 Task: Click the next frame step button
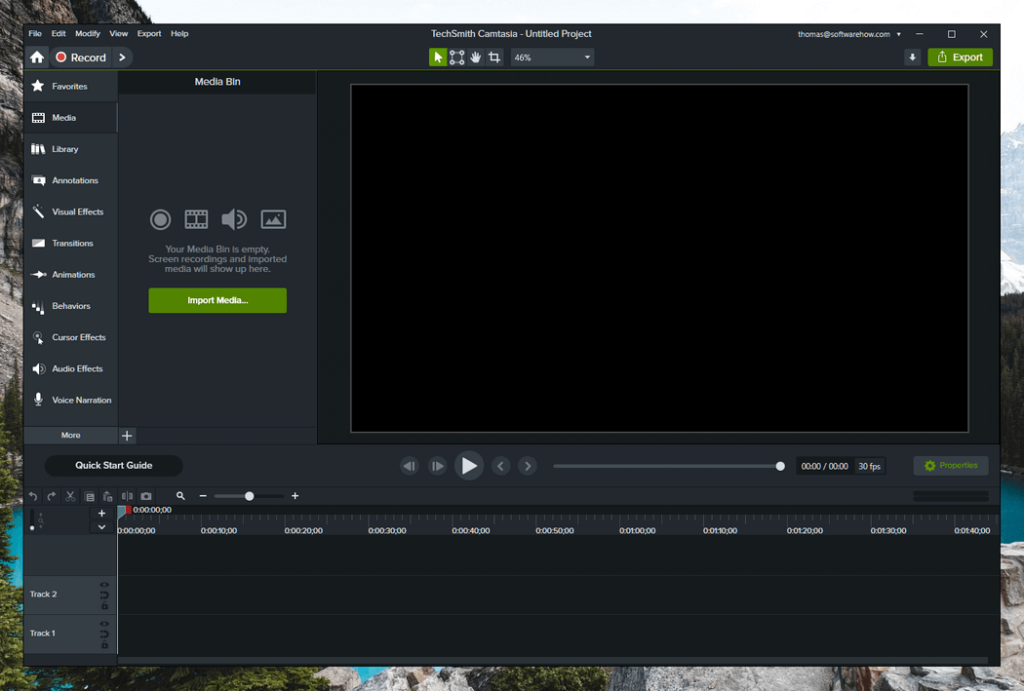point(437,466)
